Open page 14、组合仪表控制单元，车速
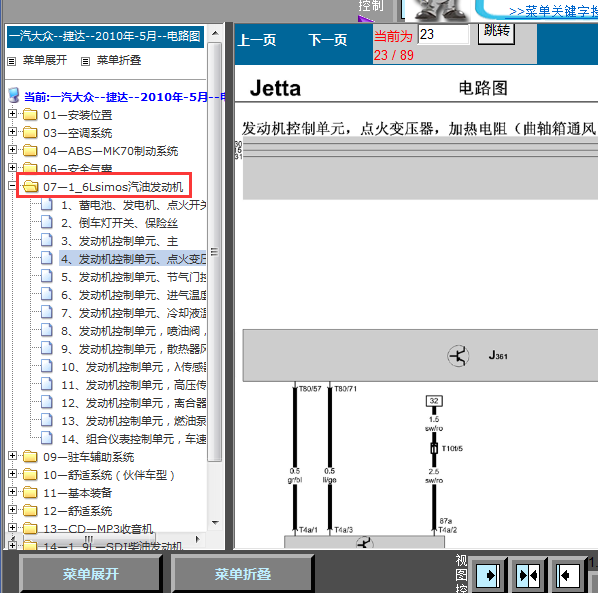The image size is (598, 593). click(133, 439)
